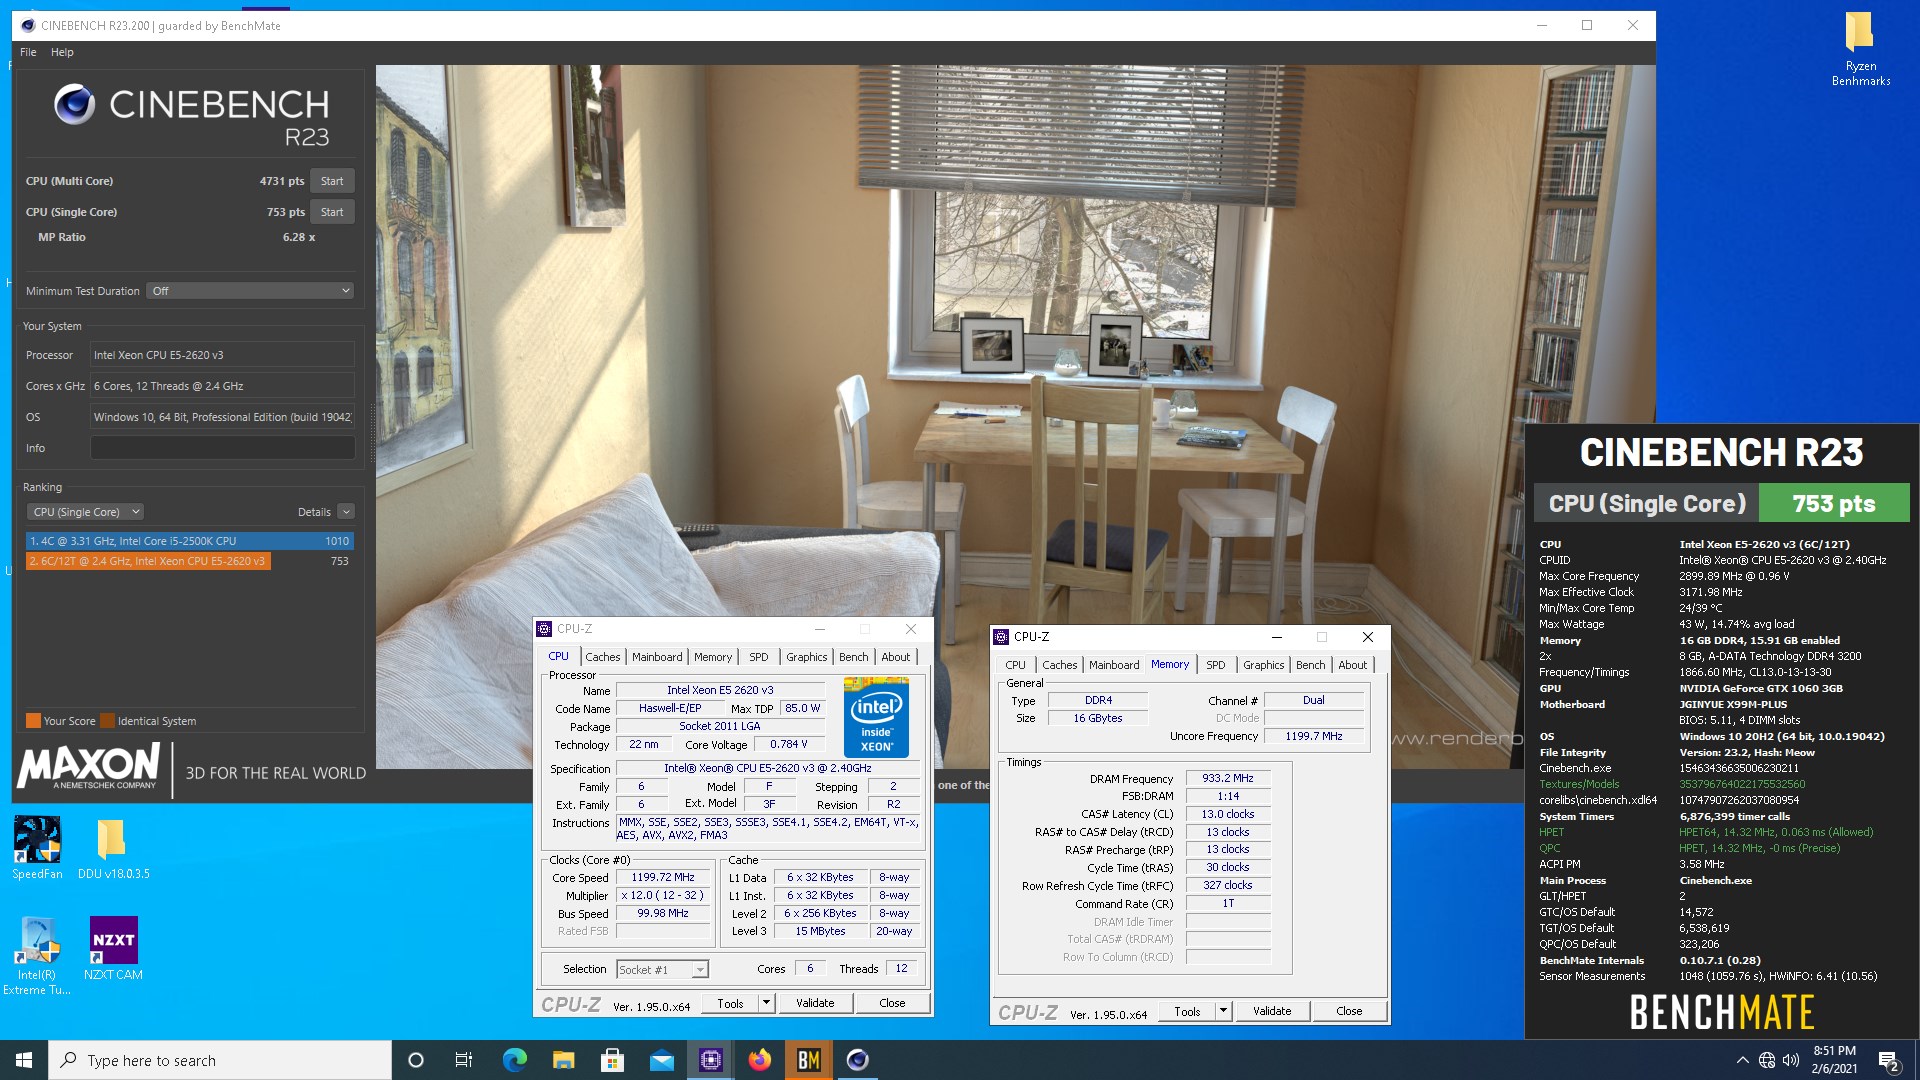
Task: Open File Explorer from the taskbar
Action: coord(563,1060)
